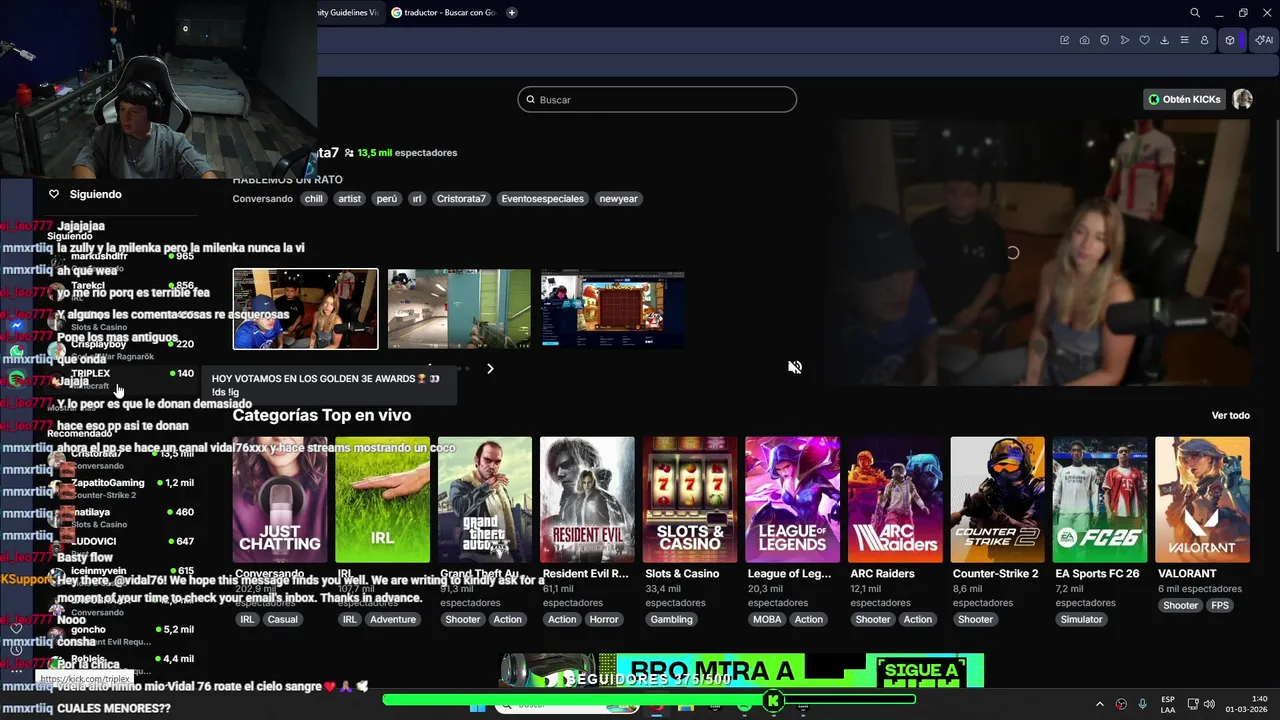
Task: Open the browser account profile icon
Action: click(x=1204, y=41)
